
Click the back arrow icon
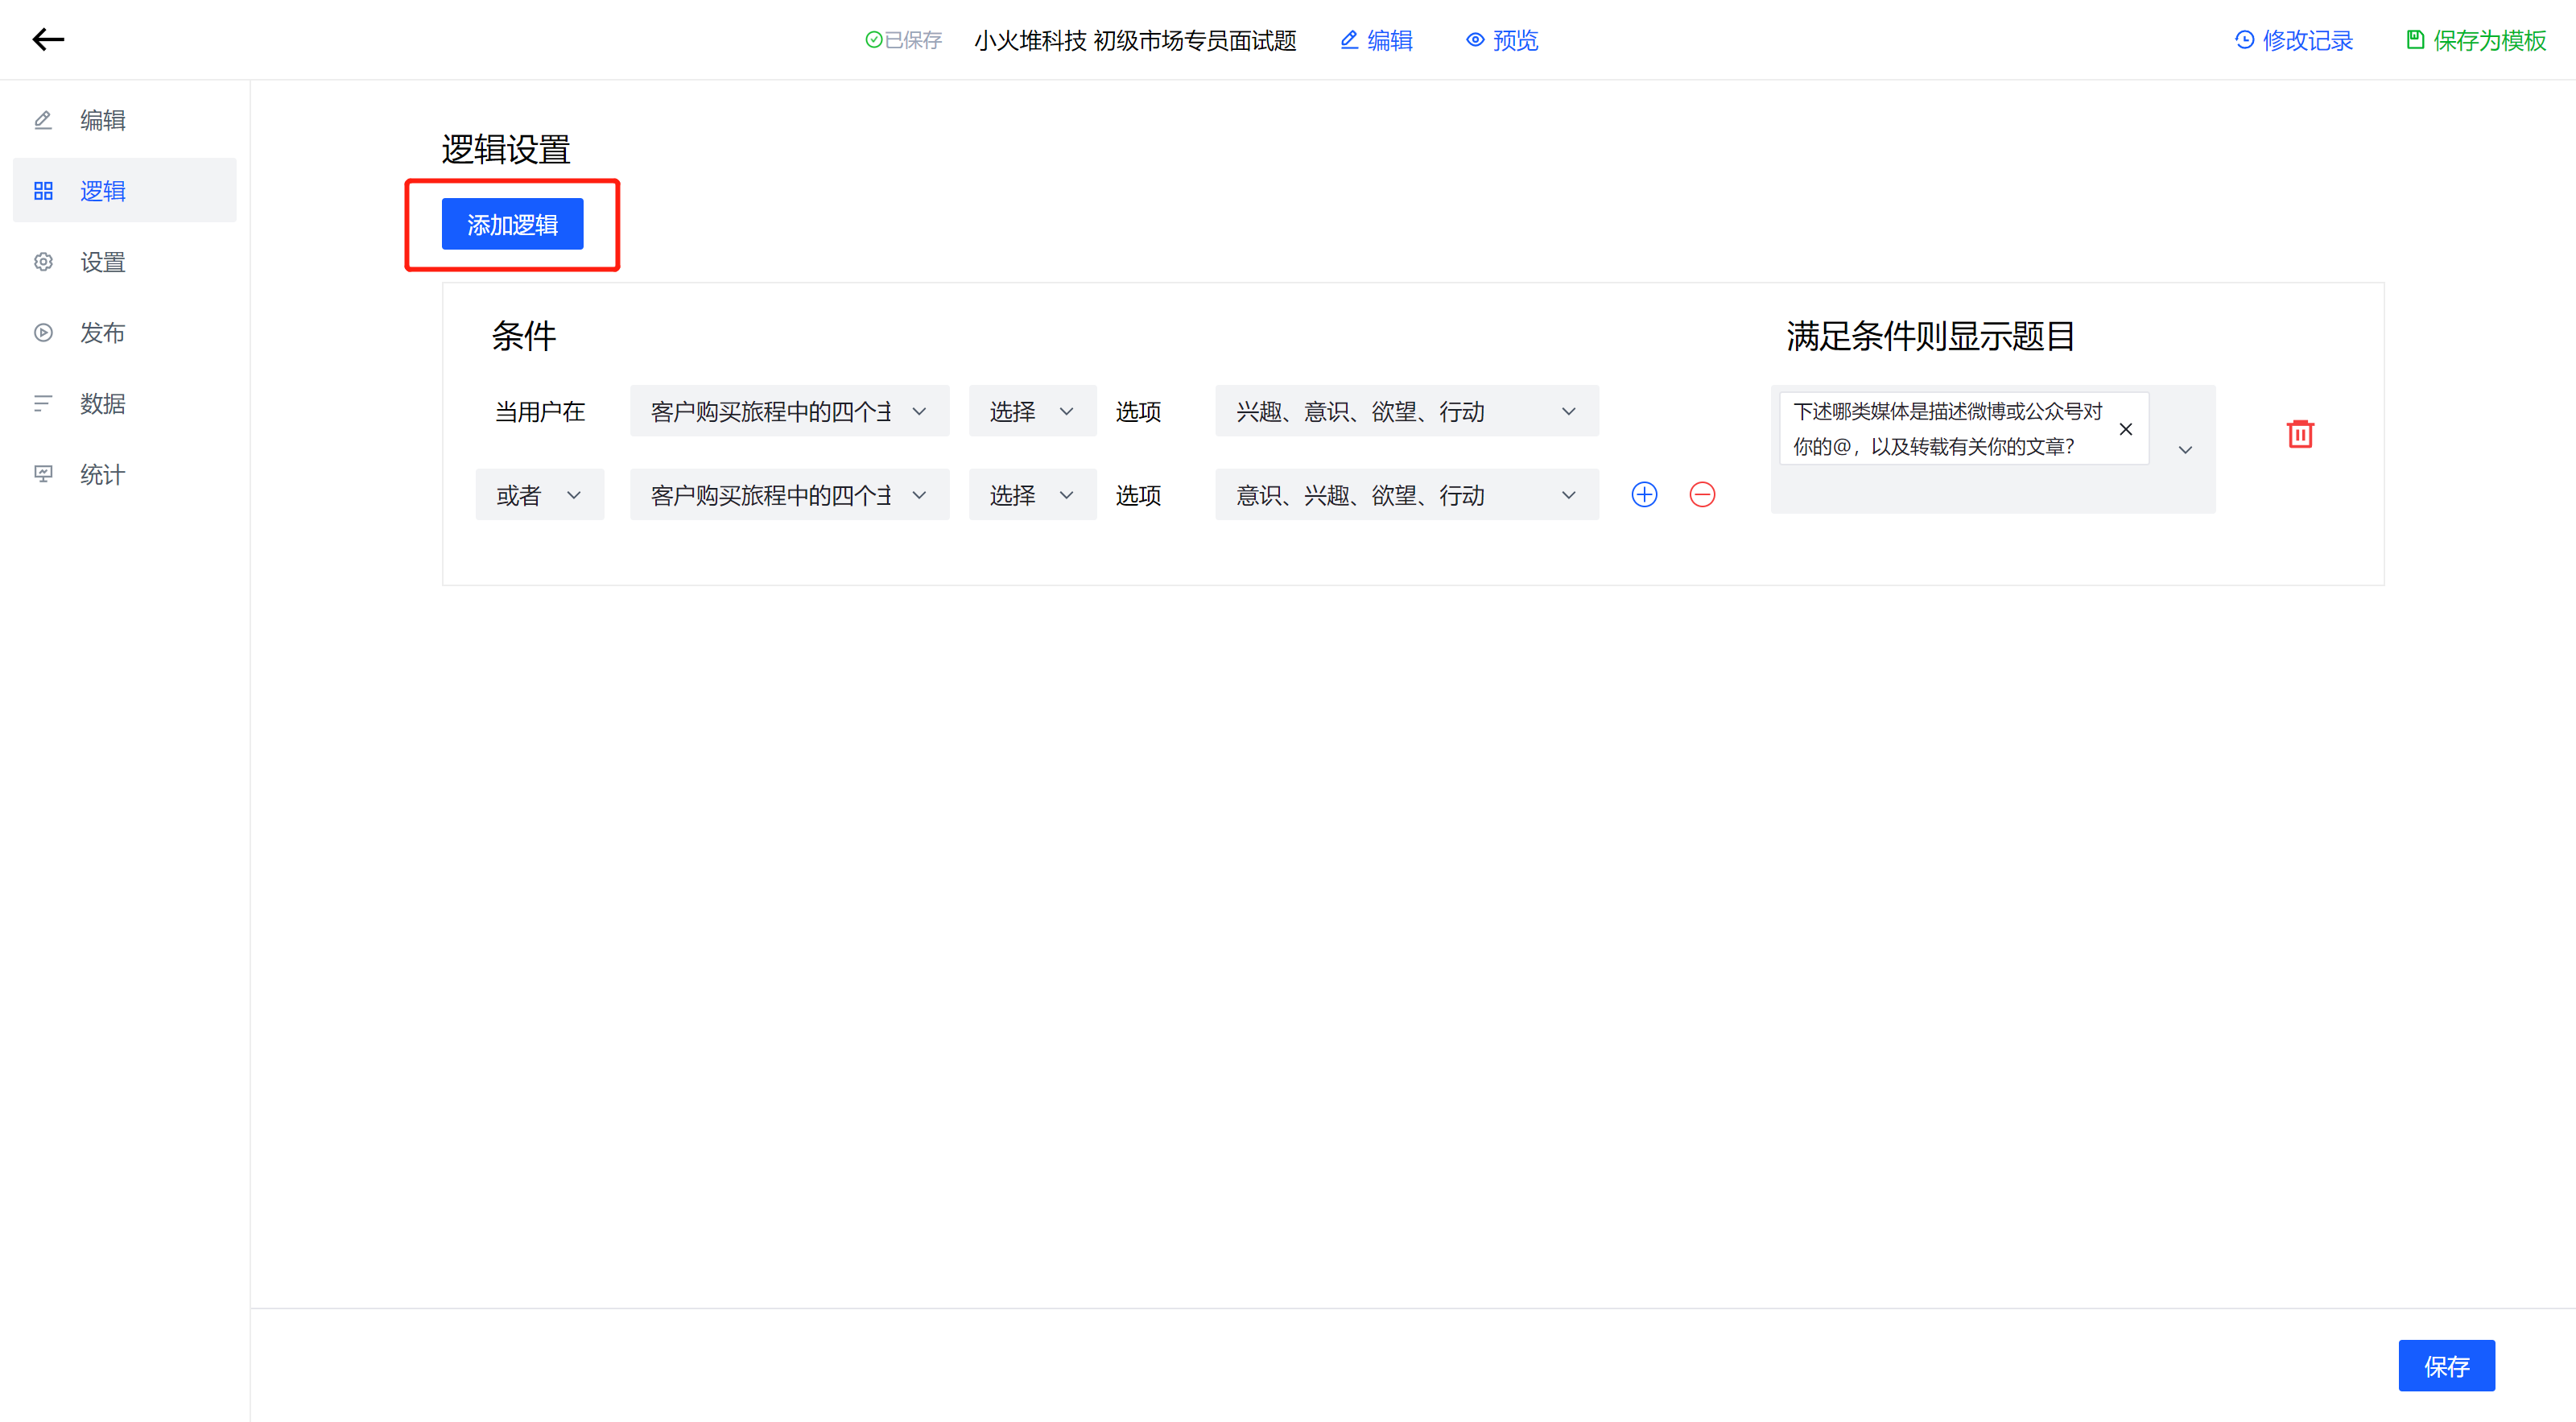tap(48, 39)
